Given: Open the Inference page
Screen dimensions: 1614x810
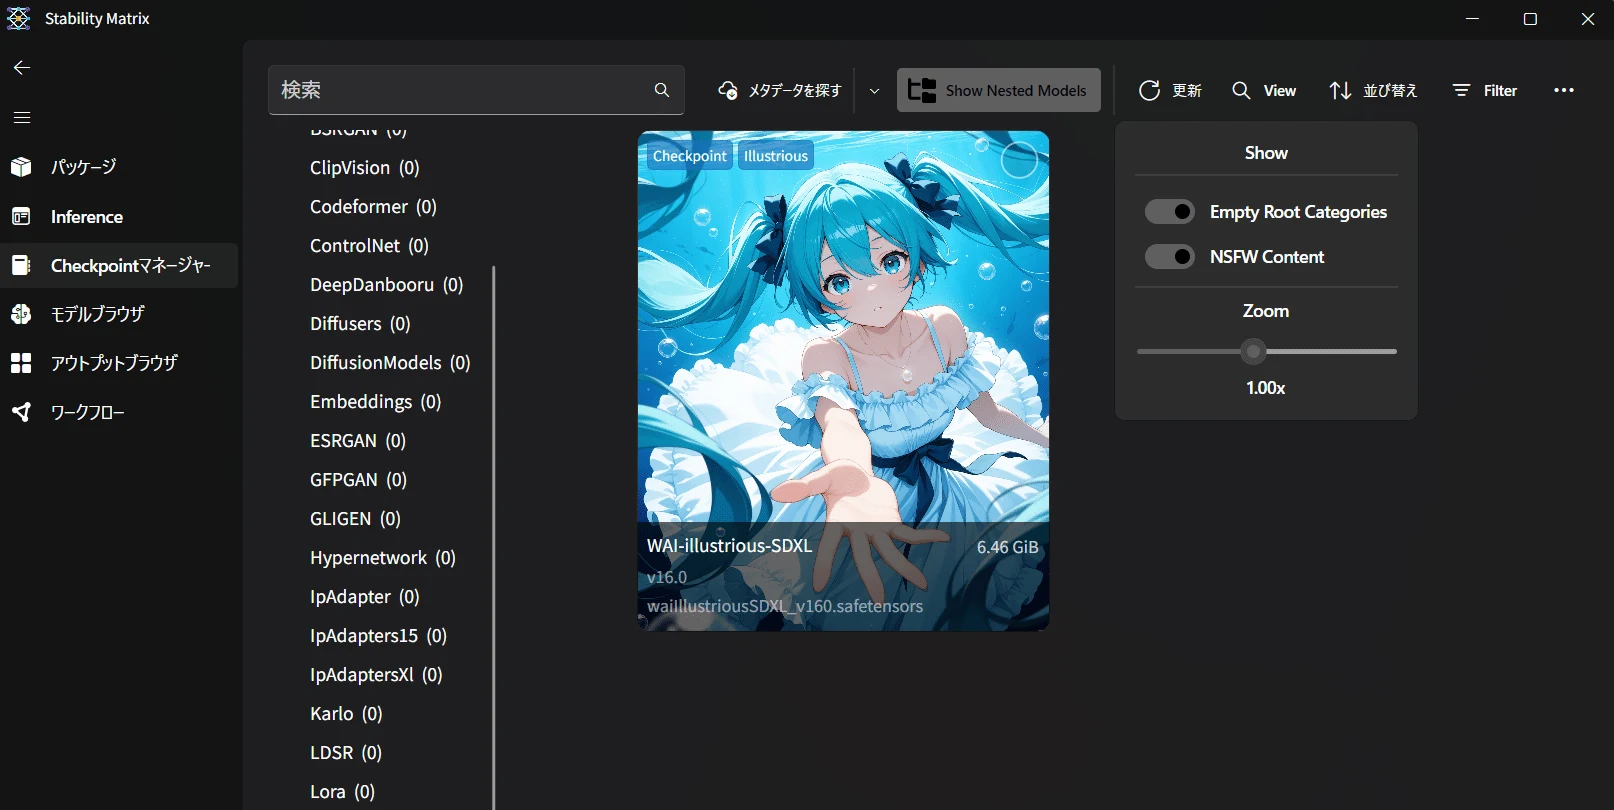Looking at the screenshot, I should (x=119, y=216).
